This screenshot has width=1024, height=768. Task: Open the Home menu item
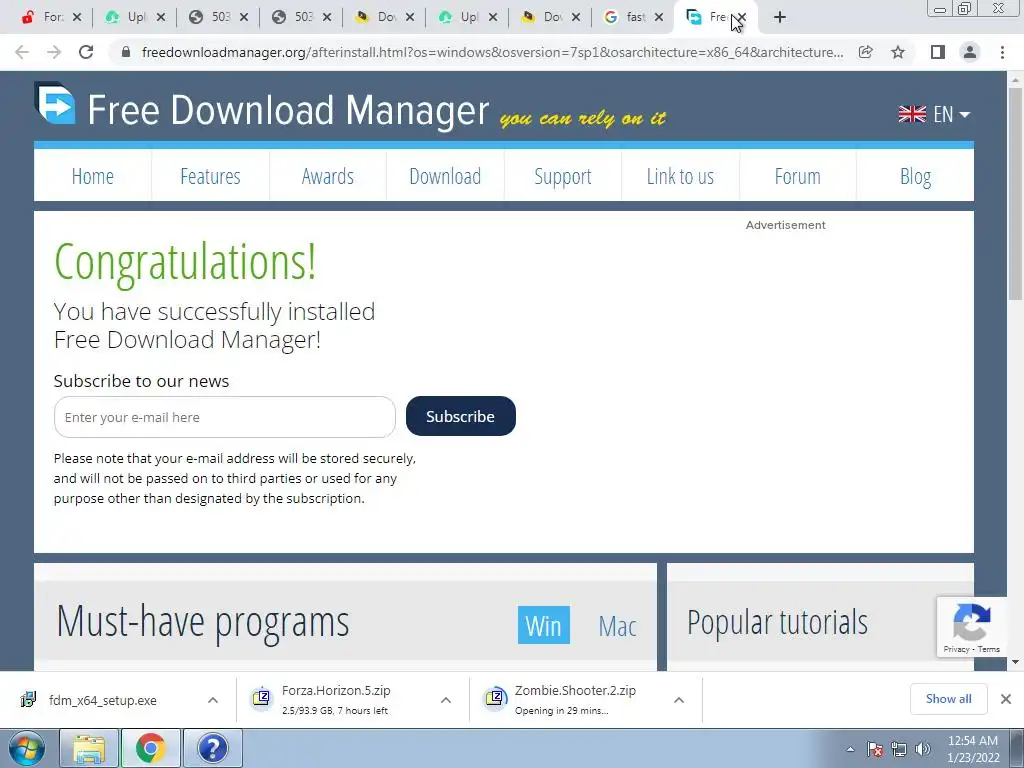93,176
